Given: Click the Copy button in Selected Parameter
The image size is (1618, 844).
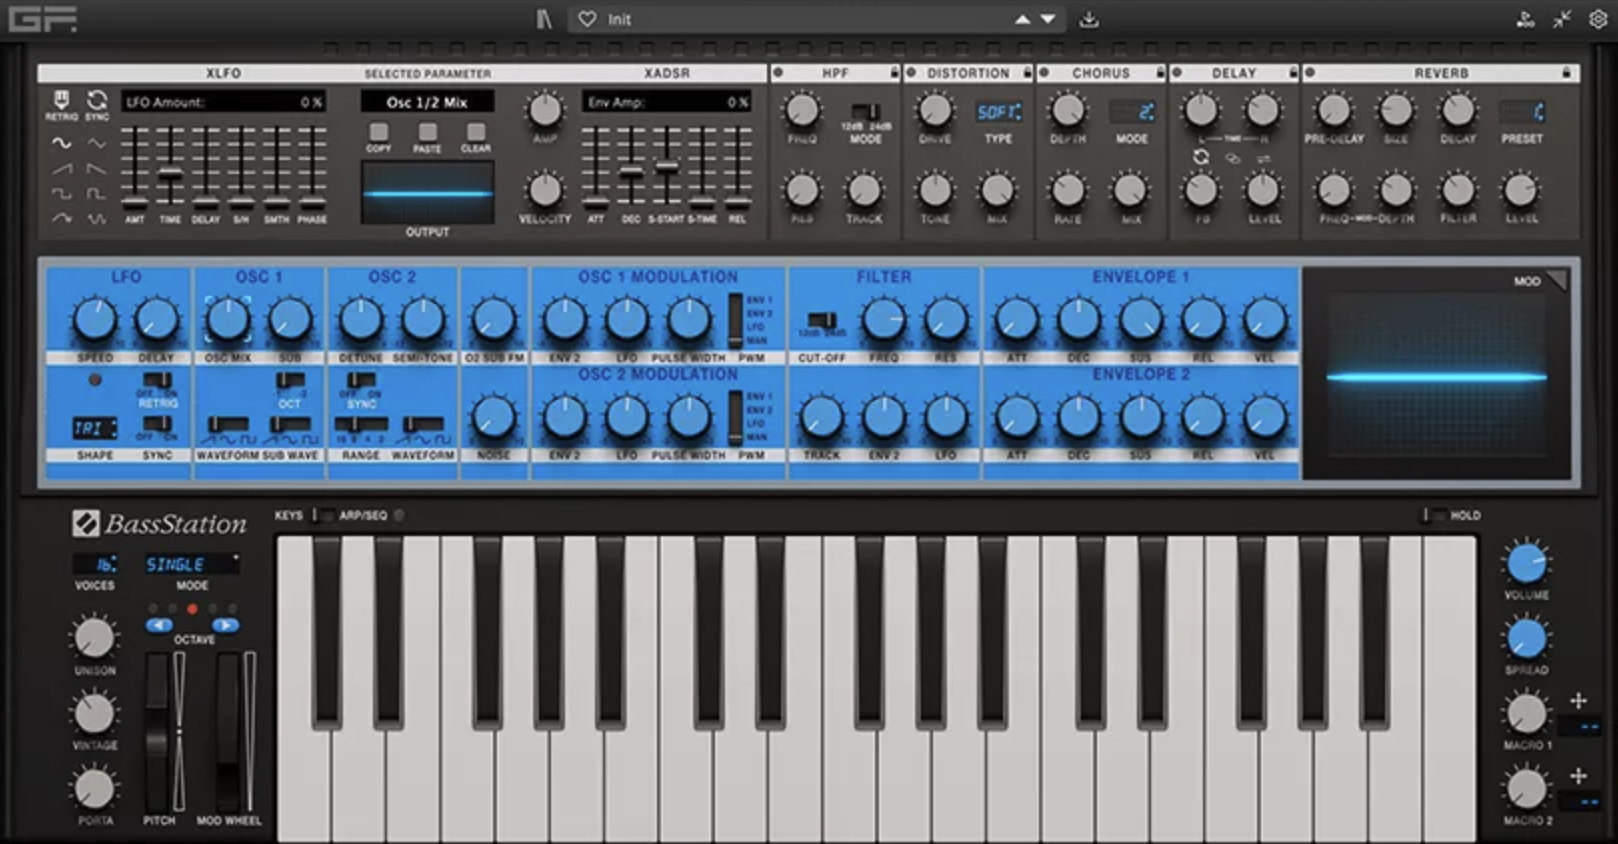Looking at the screenshot, I should [379, 132].
